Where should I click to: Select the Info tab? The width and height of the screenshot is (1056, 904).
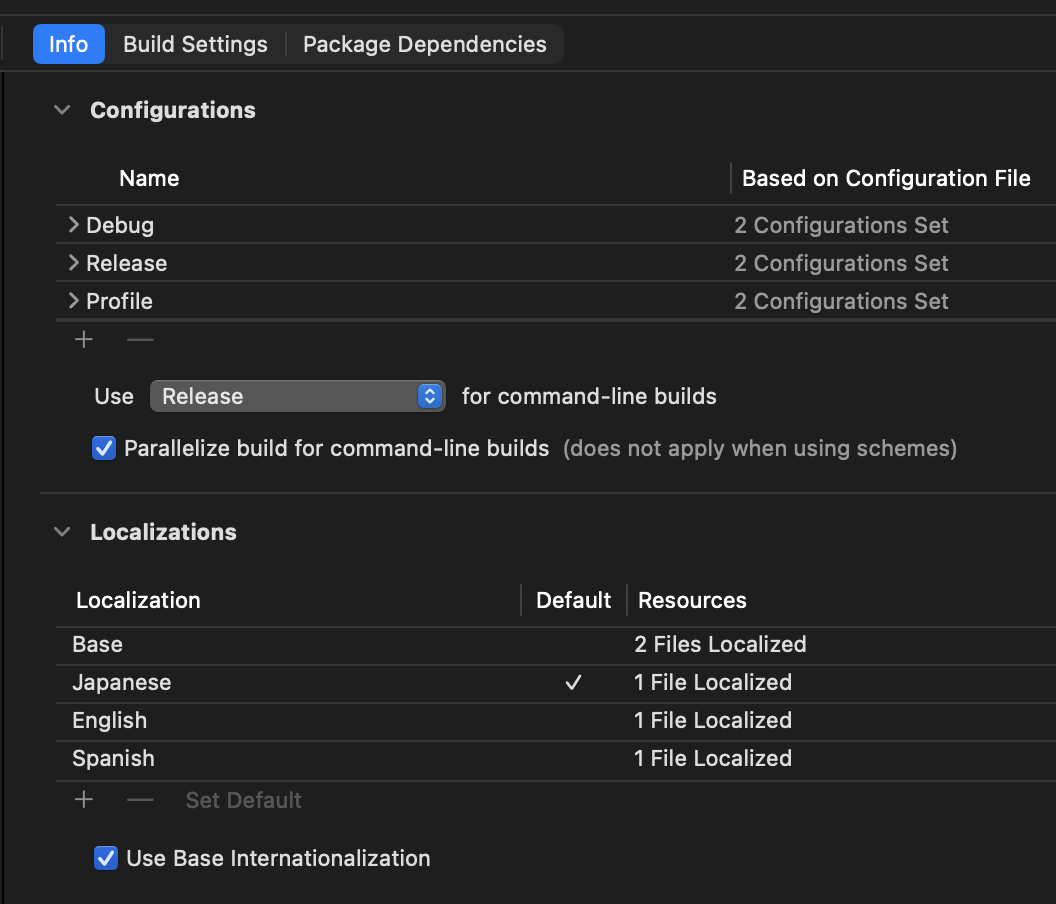pos(69,45)
